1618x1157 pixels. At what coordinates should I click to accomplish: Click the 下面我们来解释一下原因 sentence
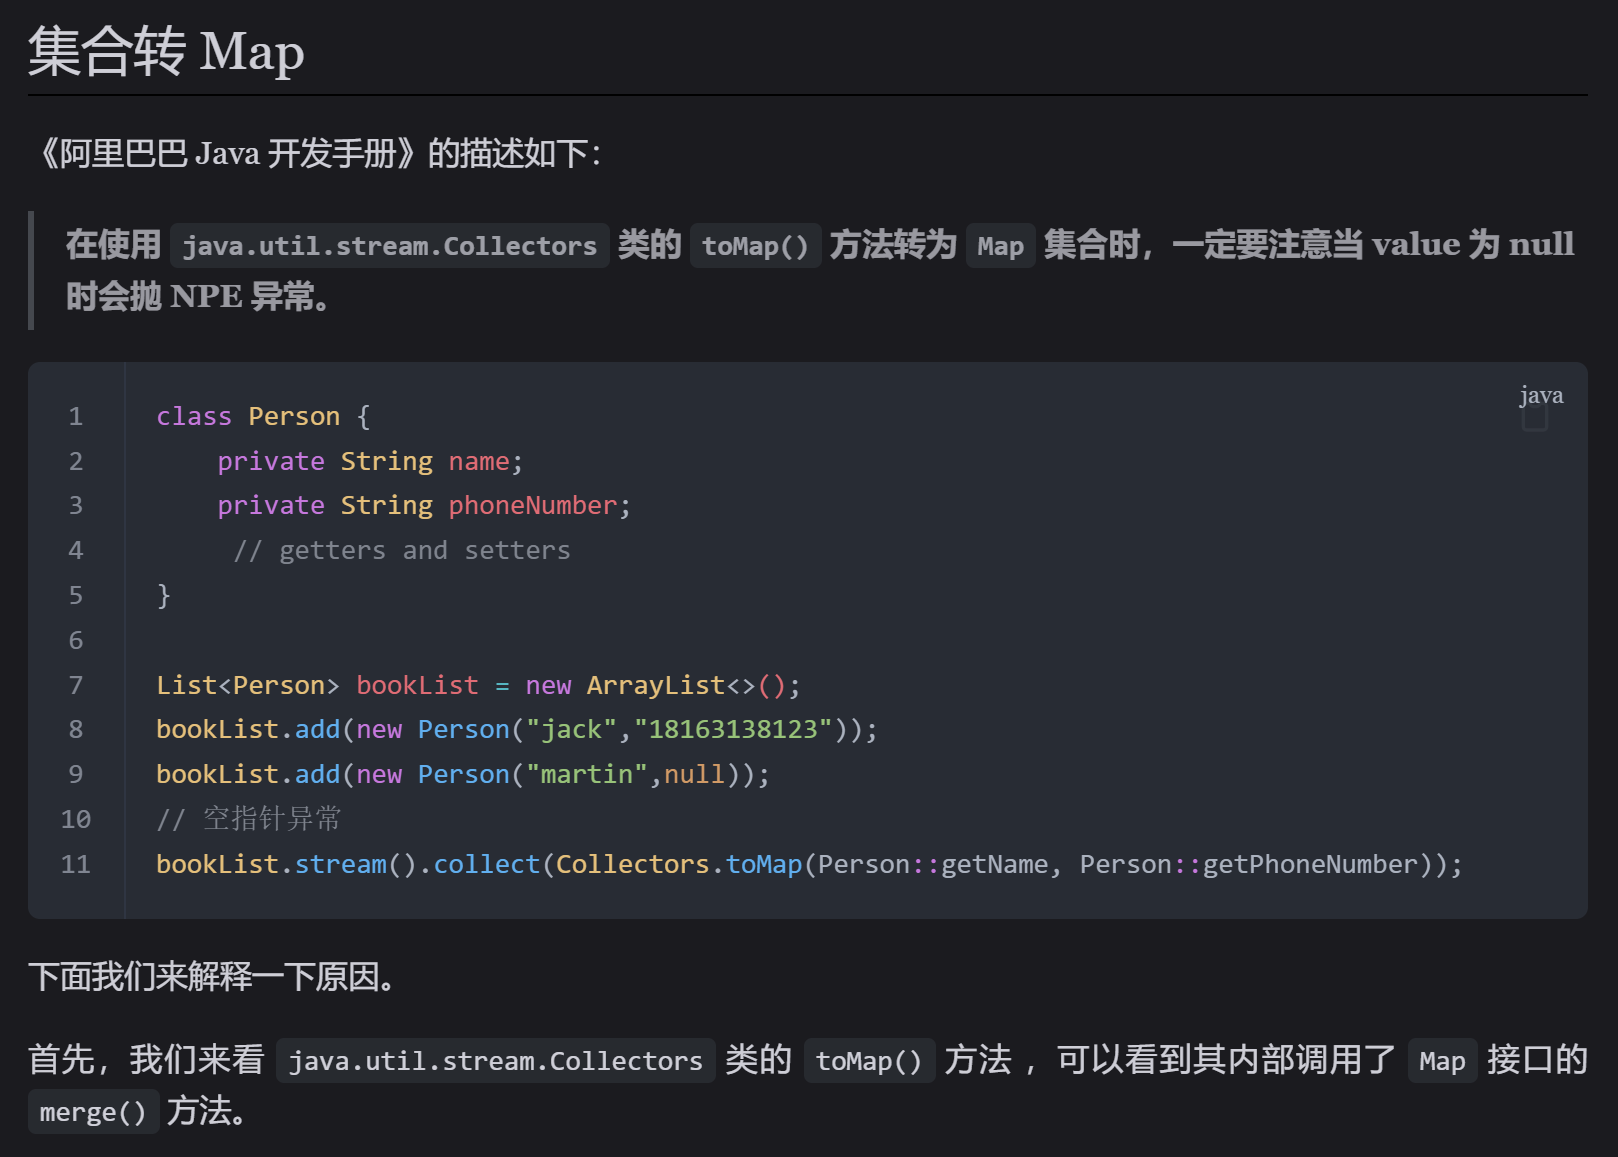[212, 976]
